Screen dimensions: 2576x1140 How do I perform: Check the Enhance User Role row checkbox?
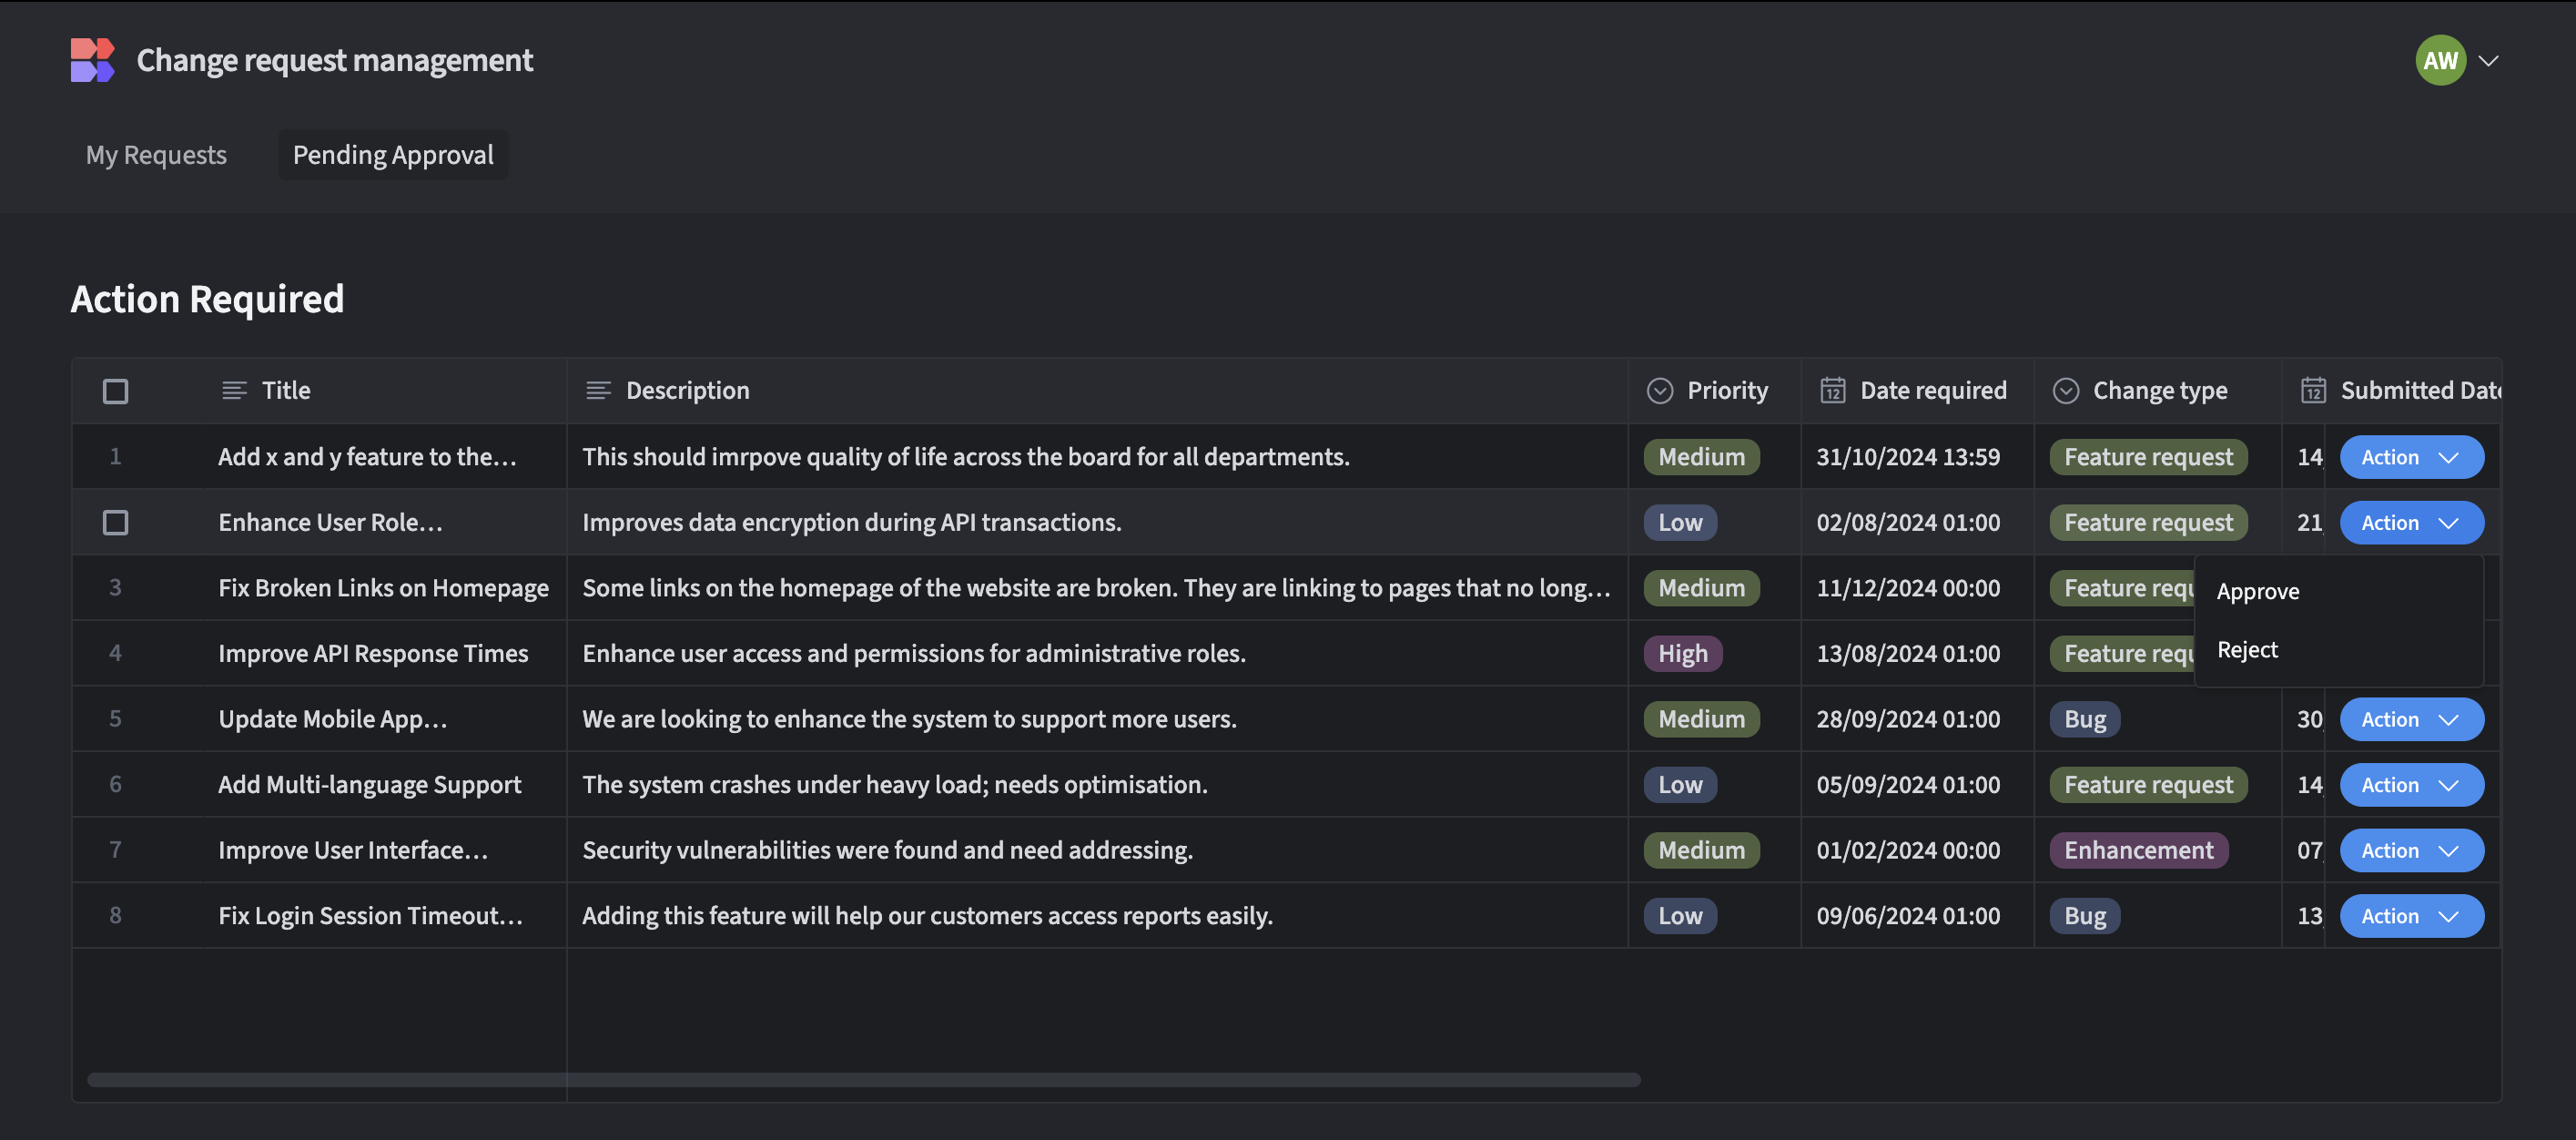click(116, 522)
